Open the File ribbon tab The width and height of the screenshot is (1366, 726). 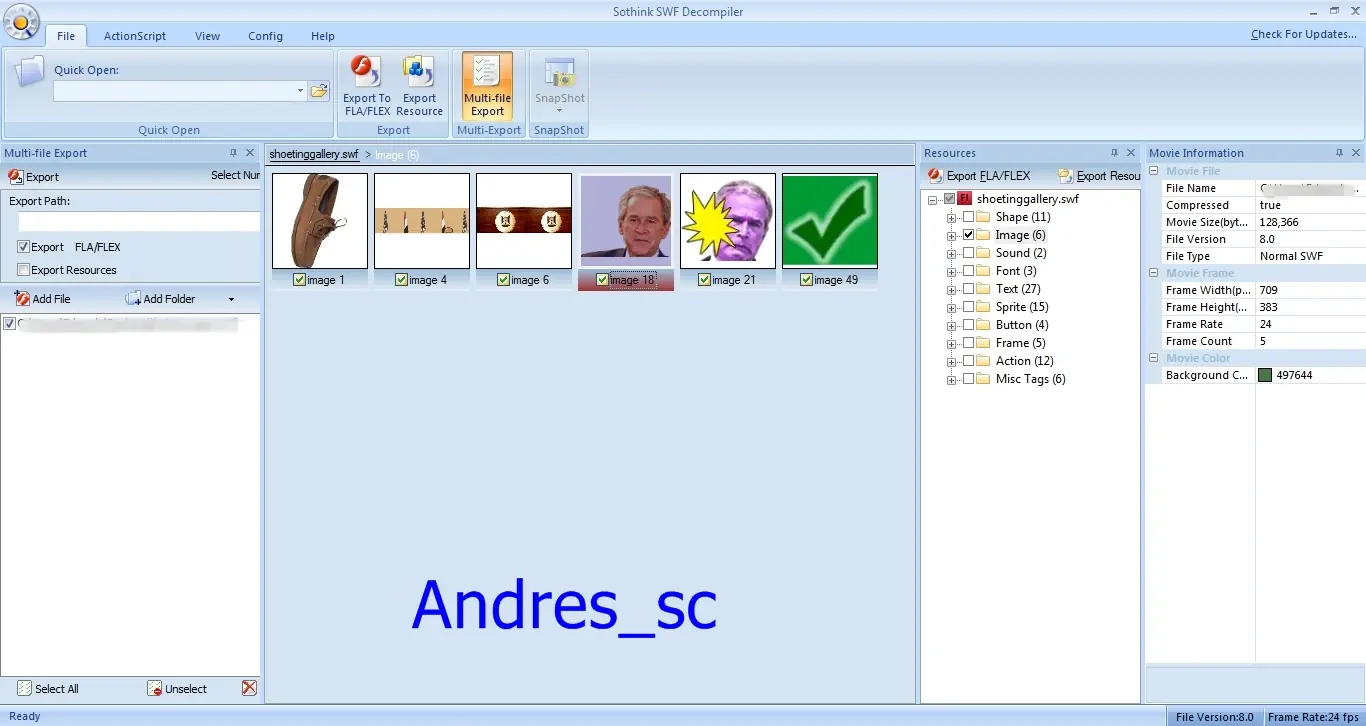66,36
